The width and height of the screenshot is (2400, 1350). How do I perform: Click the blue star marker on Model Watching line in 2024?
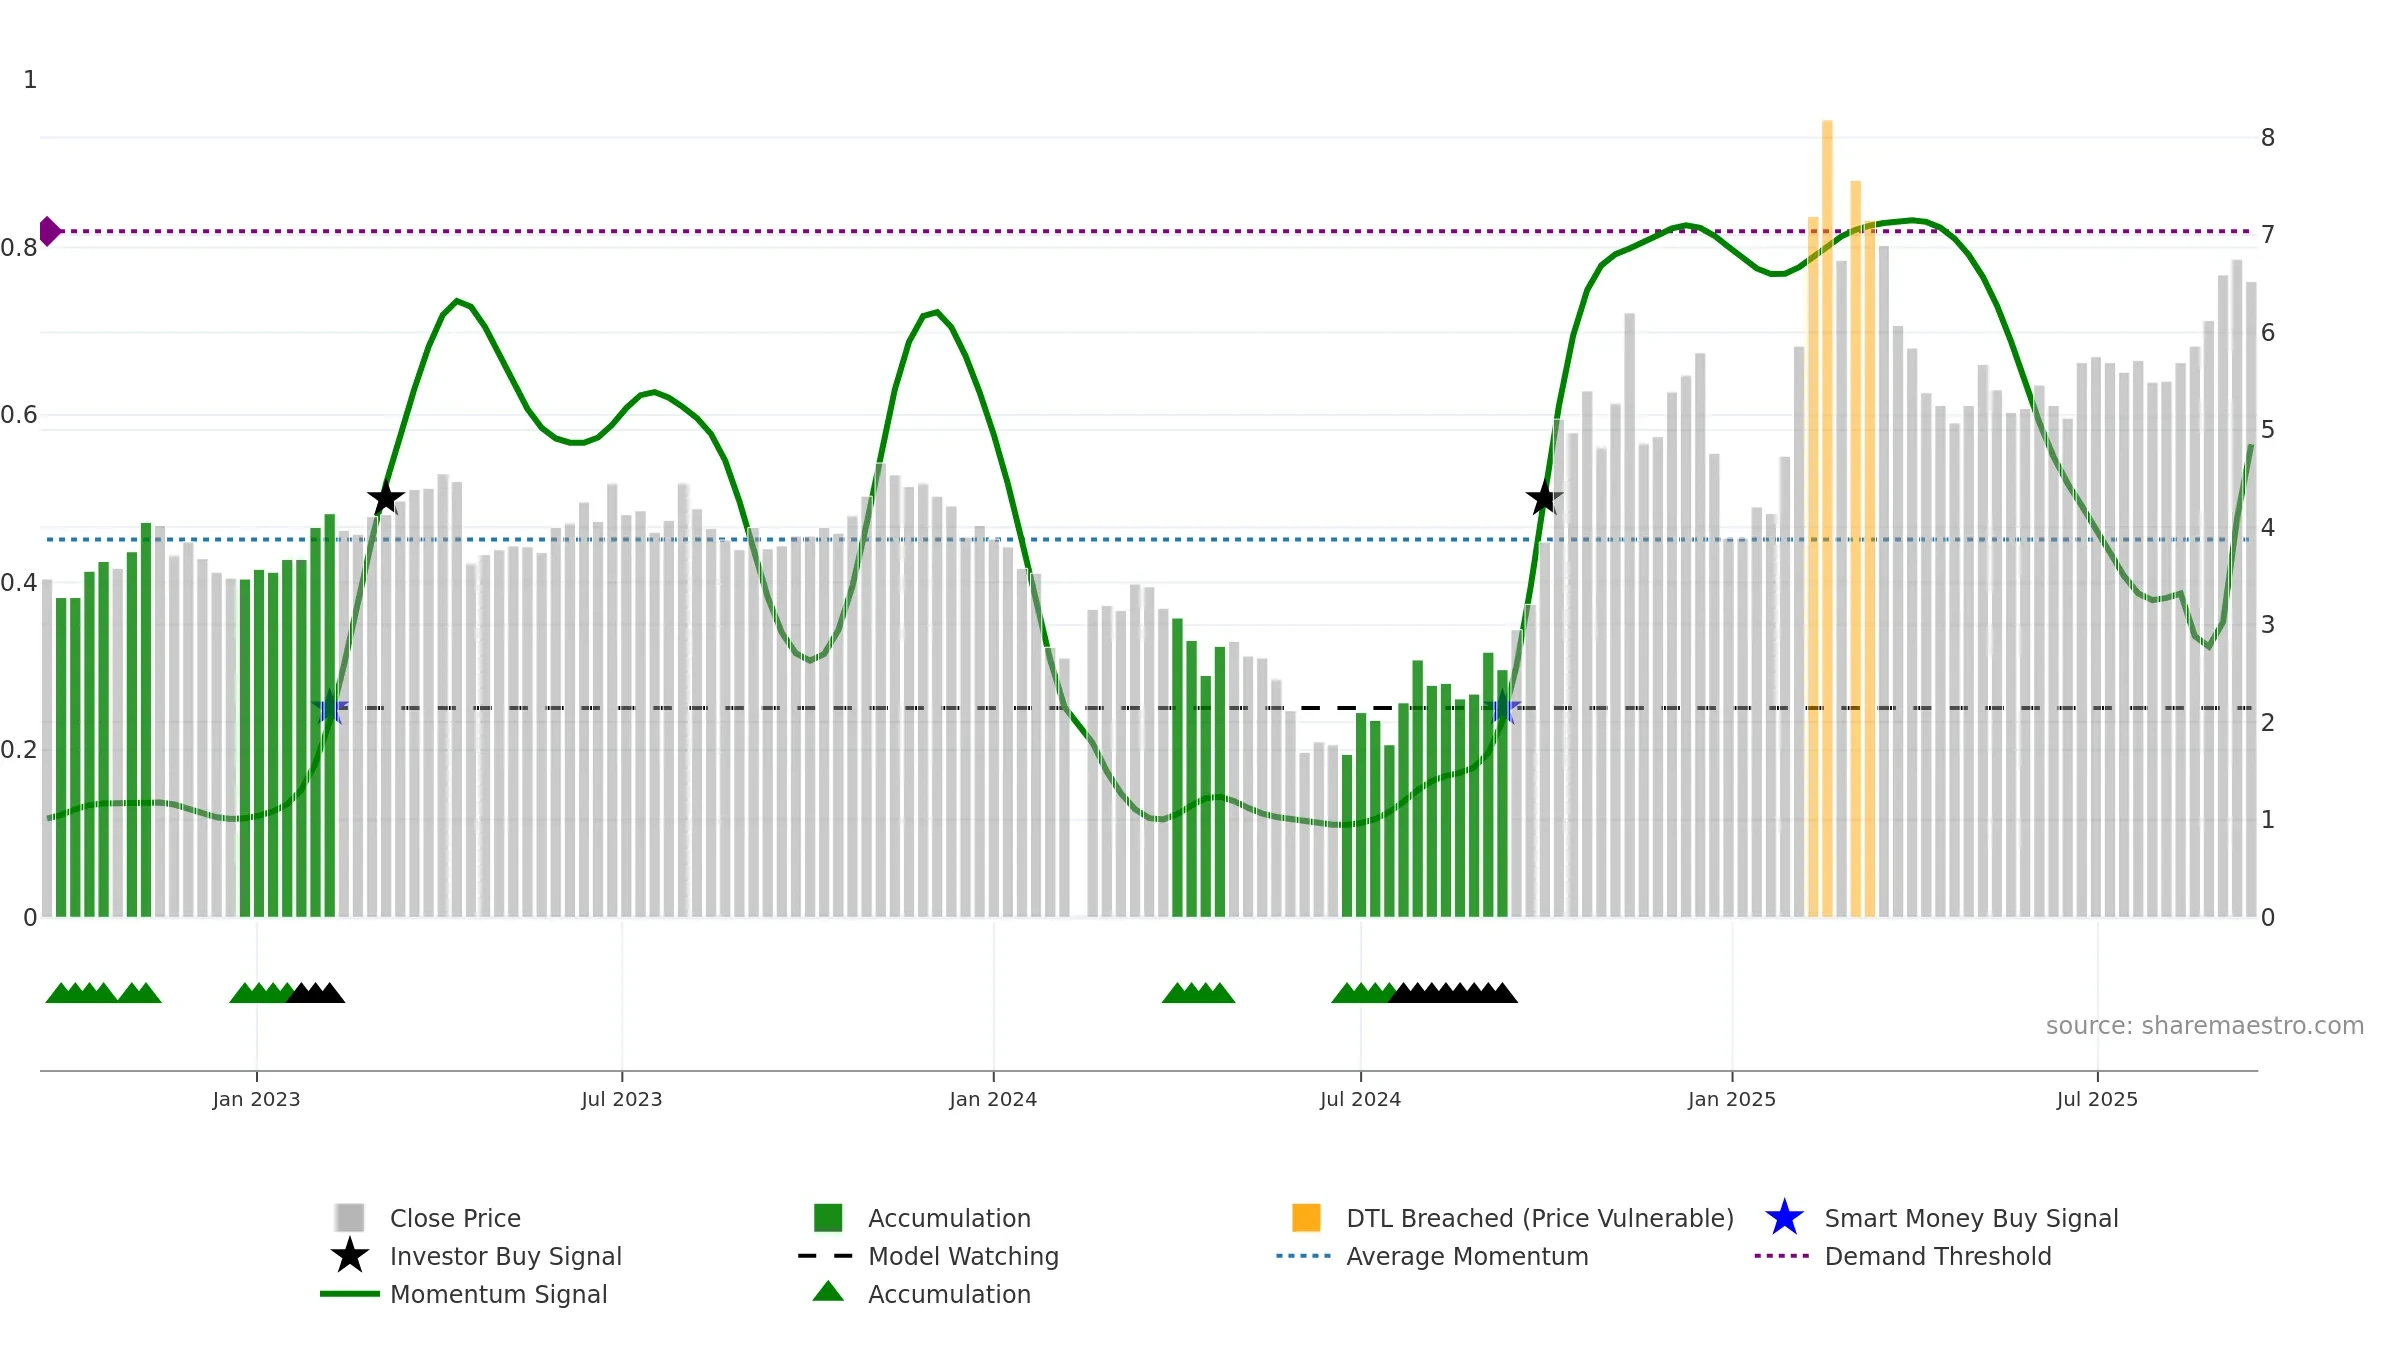pyautogui.click(x=1502, y=707)
